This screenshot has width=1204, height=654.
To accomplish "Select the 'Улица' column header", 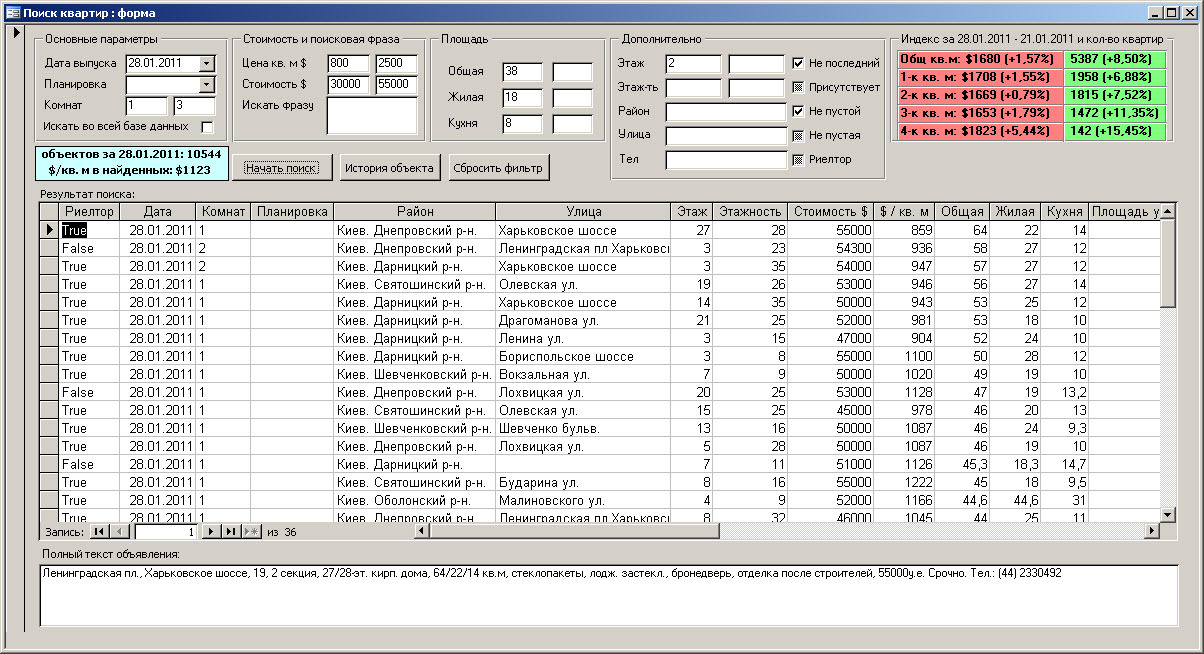I will coord(583,212).
